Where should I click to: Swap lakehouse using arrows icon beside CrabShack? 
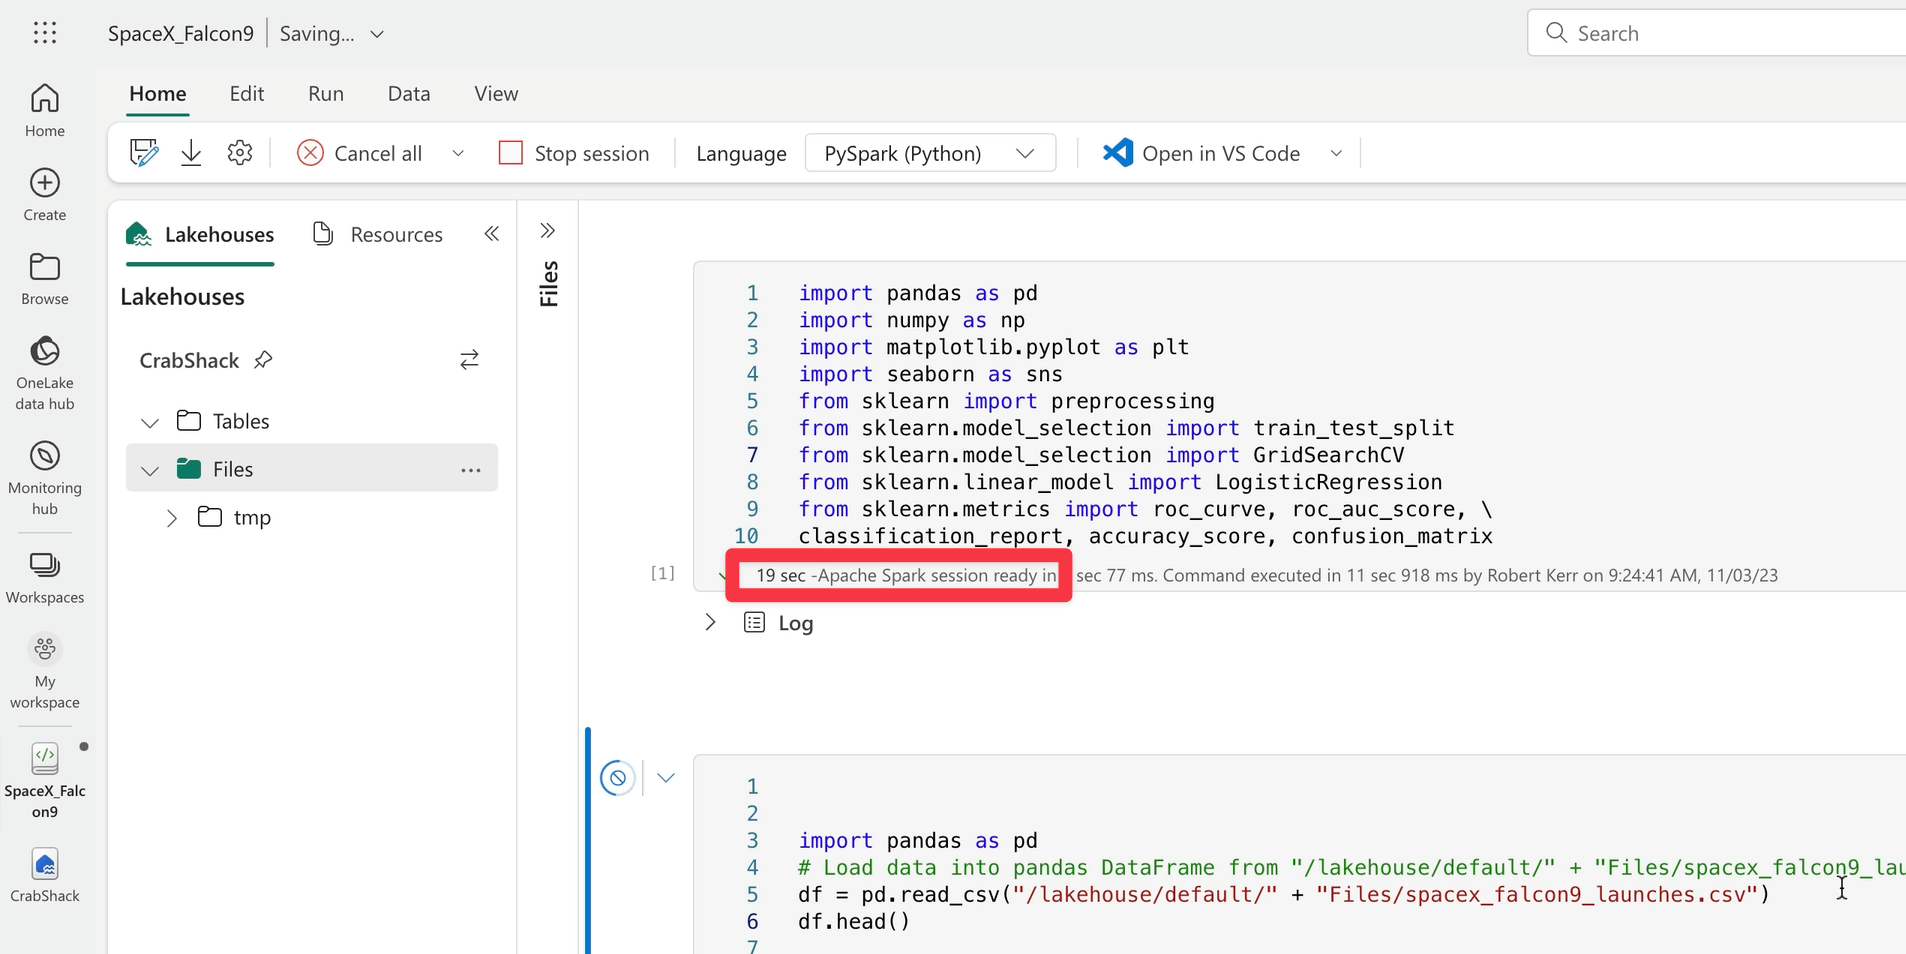[469, 360]
